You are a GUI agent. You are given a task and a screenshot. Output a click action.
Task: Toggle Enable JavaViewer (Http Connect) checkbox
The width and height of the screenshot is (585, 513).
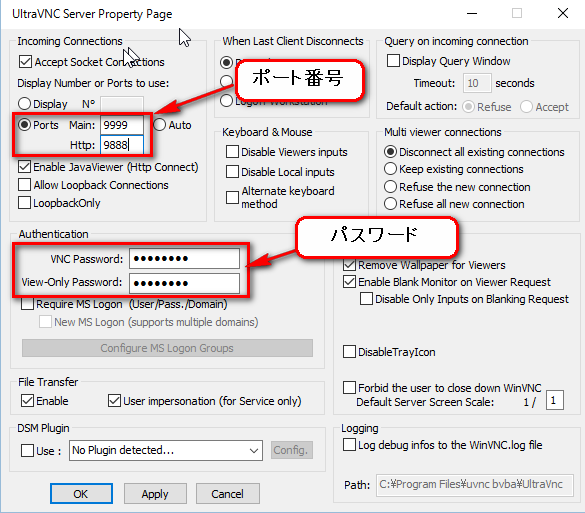(x=24, y=167)
